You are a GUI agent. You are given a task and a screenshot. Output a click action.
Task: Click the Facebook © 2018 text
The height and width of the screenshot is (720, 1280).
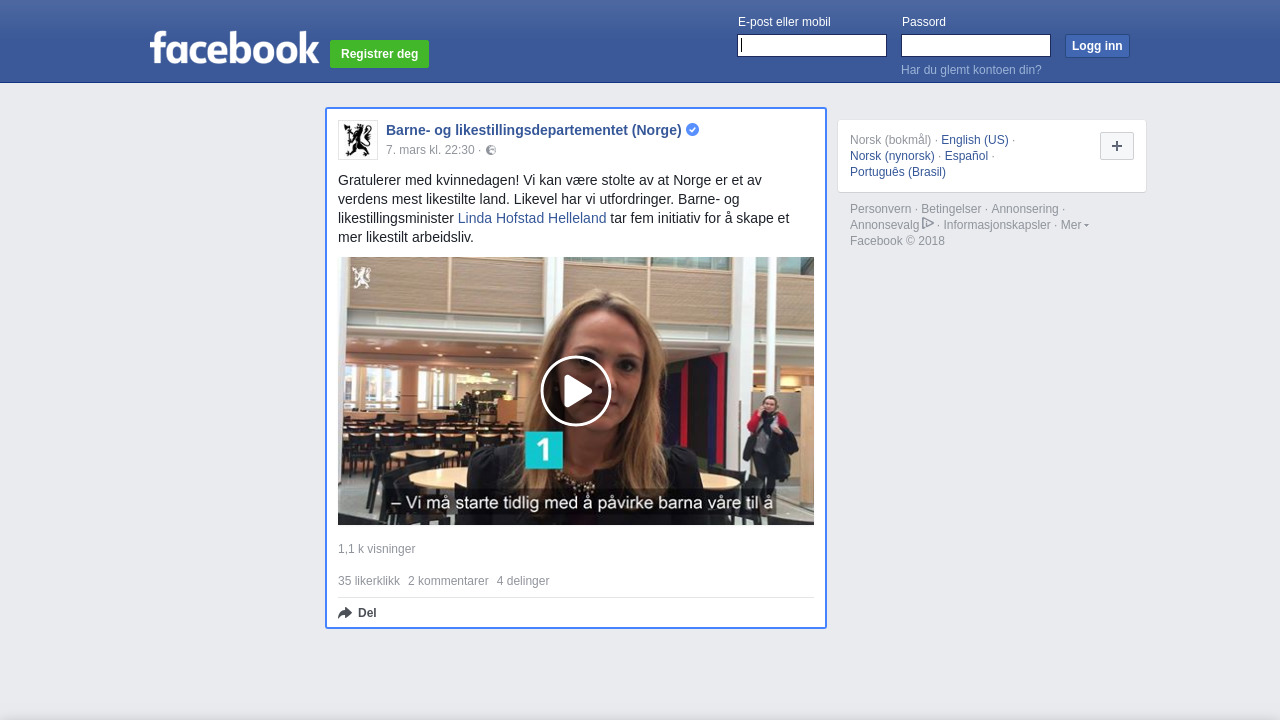[x=897, y=241]
